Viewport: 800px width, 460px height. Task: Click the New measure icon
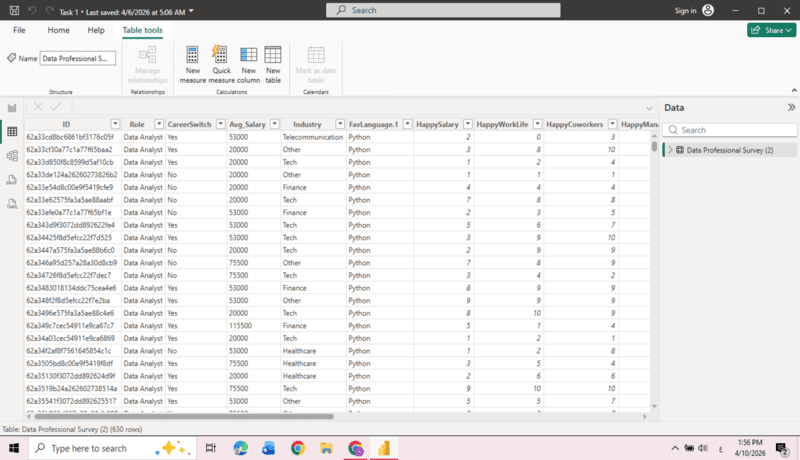193,62
